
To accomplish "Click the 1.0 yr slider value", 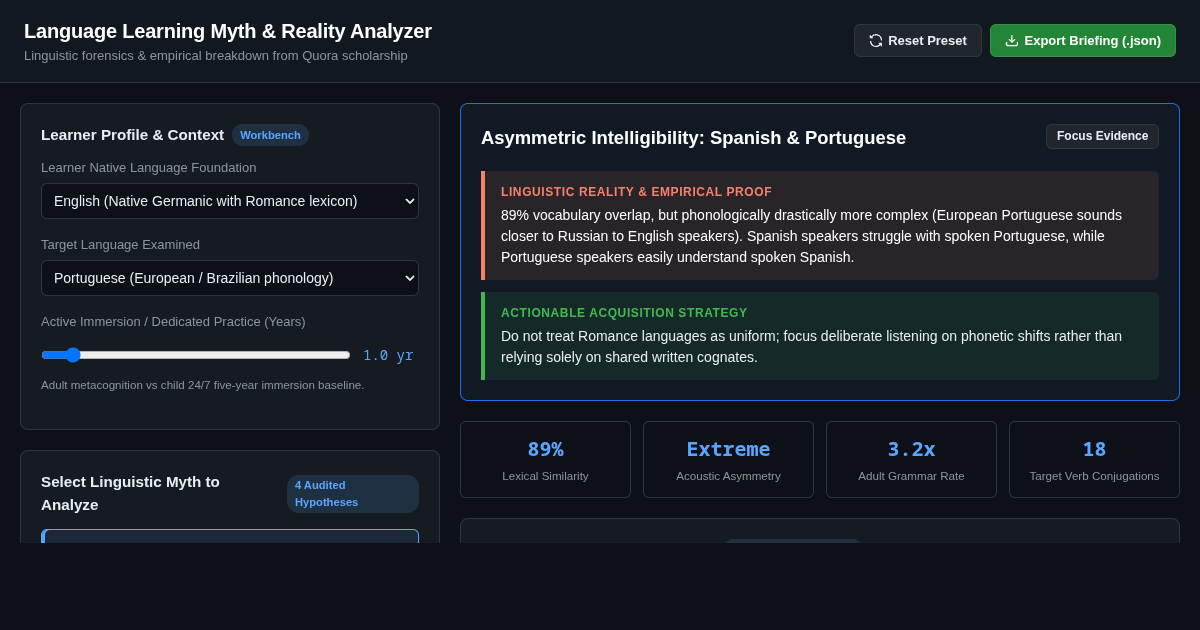I will click(x=388, y=355).
